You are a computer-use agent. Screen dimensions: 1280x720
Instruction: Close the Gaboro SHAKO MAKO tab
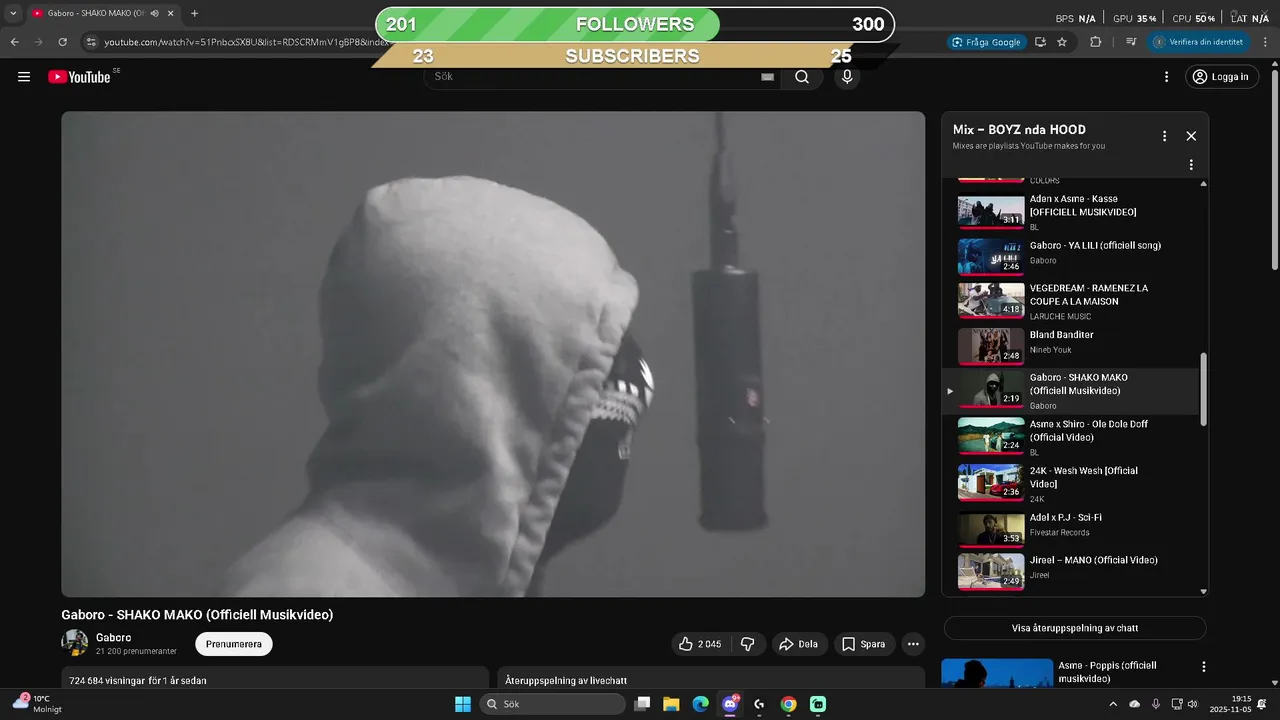click(x=171, y=14)
